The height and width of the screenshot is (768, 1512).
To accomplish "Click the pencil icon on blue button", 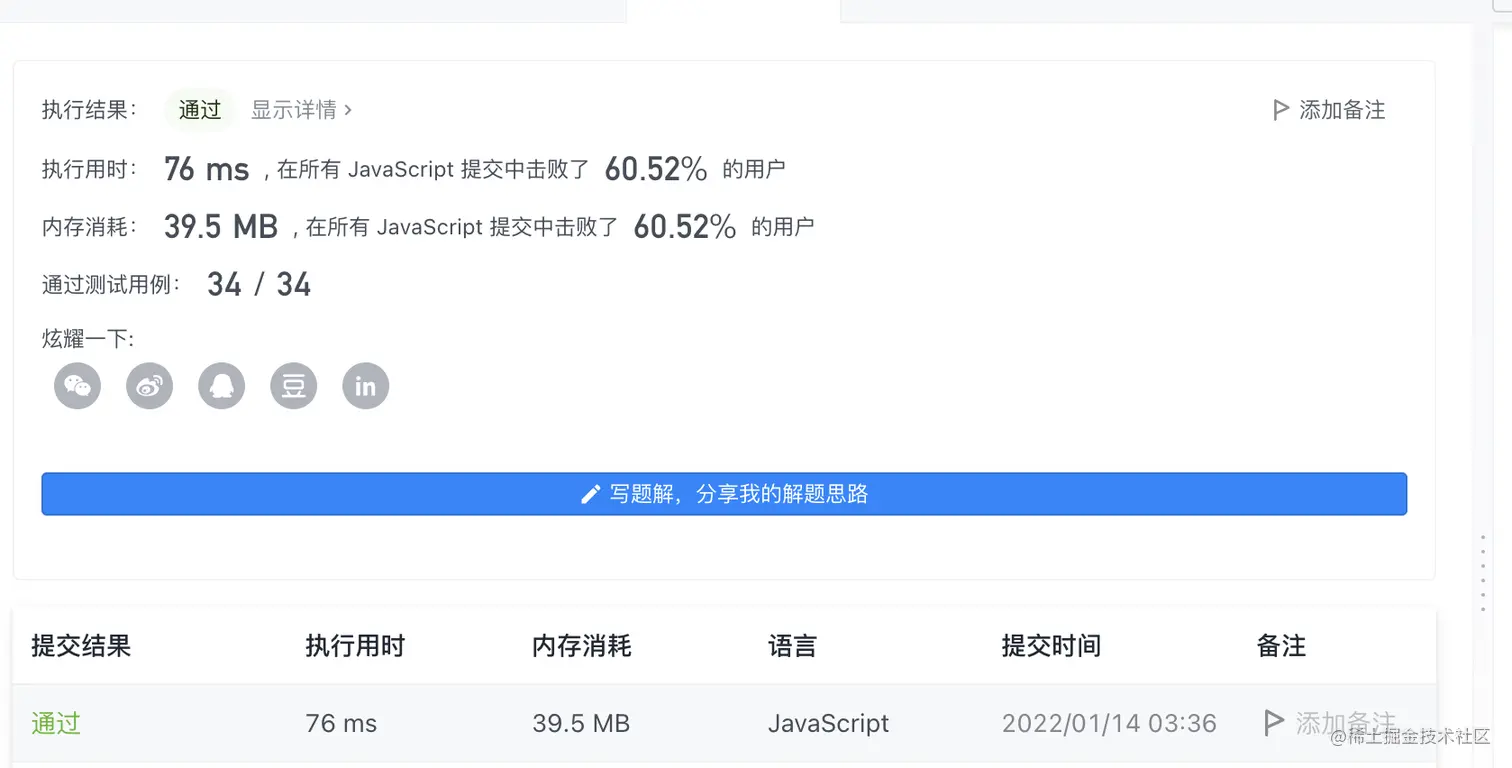I will click(591, 494).
